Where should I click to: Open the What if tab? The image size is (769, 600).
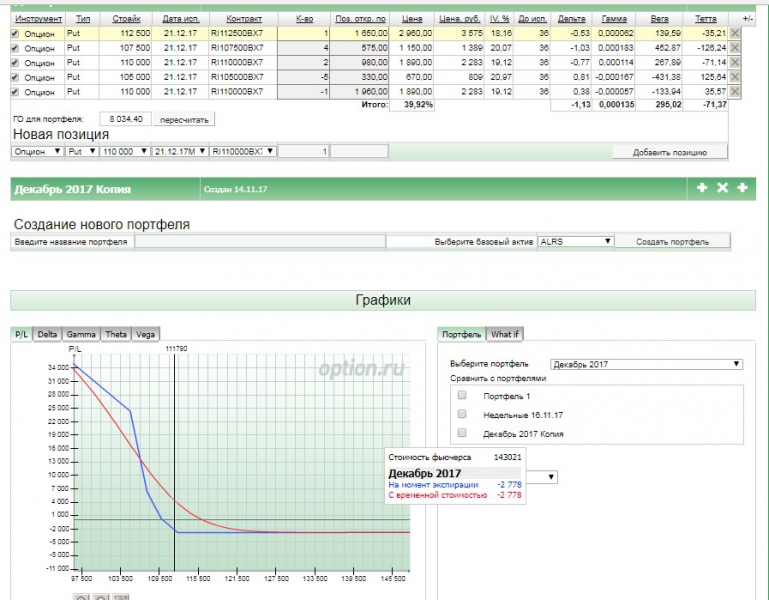505,334
